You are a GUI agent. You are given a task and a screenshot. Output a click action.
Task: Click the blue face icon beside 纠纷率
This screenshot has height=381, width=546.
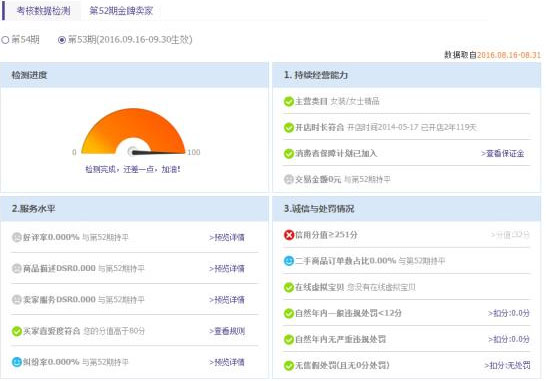click(17, 362)
